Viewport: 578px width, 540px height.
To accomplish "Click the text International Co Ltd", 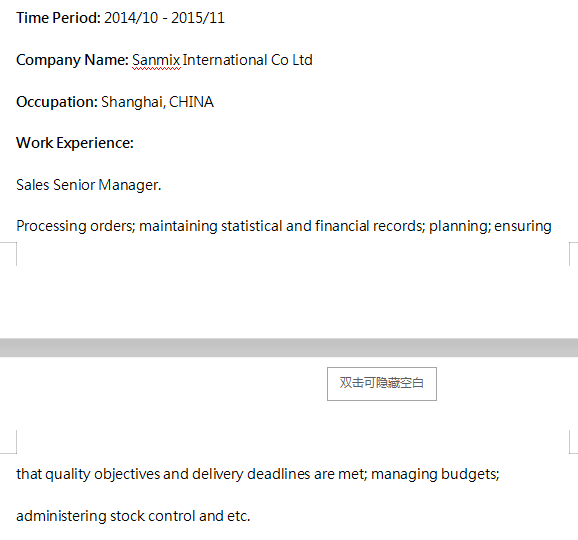I will point(248,60).
